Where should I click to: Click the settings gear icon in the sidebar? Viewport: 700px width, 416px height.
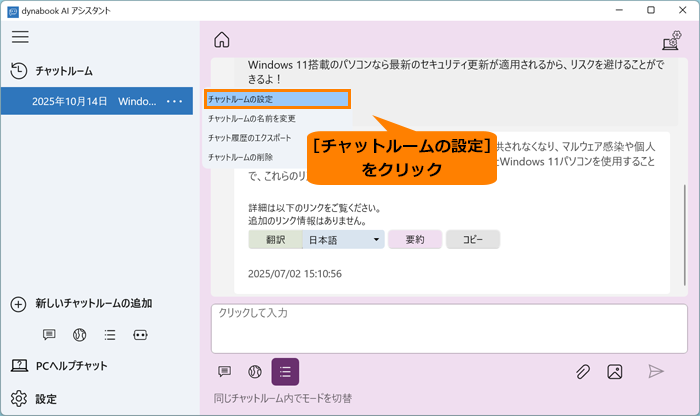(19, 399)
